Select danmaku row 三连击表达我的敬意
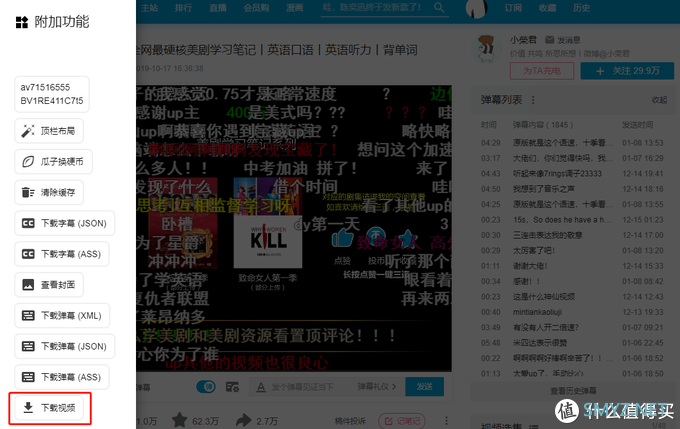This screenshot has width=680, height=429. (x=572, y=235)
